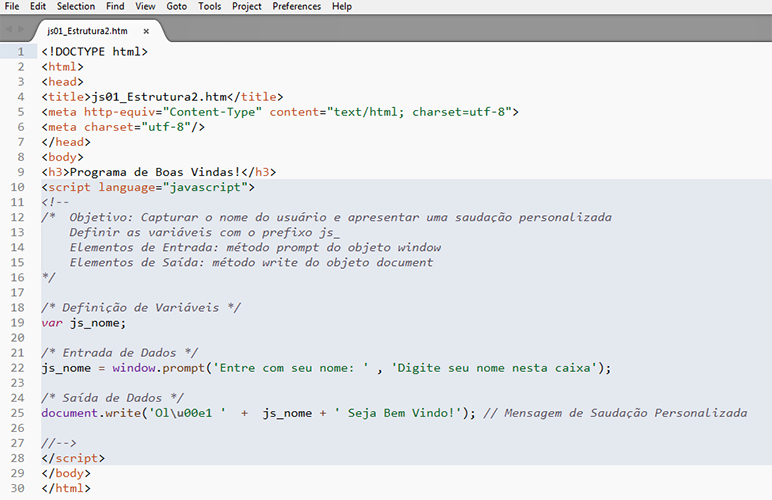Open the Edit menu
This screenshot has height=500, width=772.
pyautogui.click(x=38, y=6)
